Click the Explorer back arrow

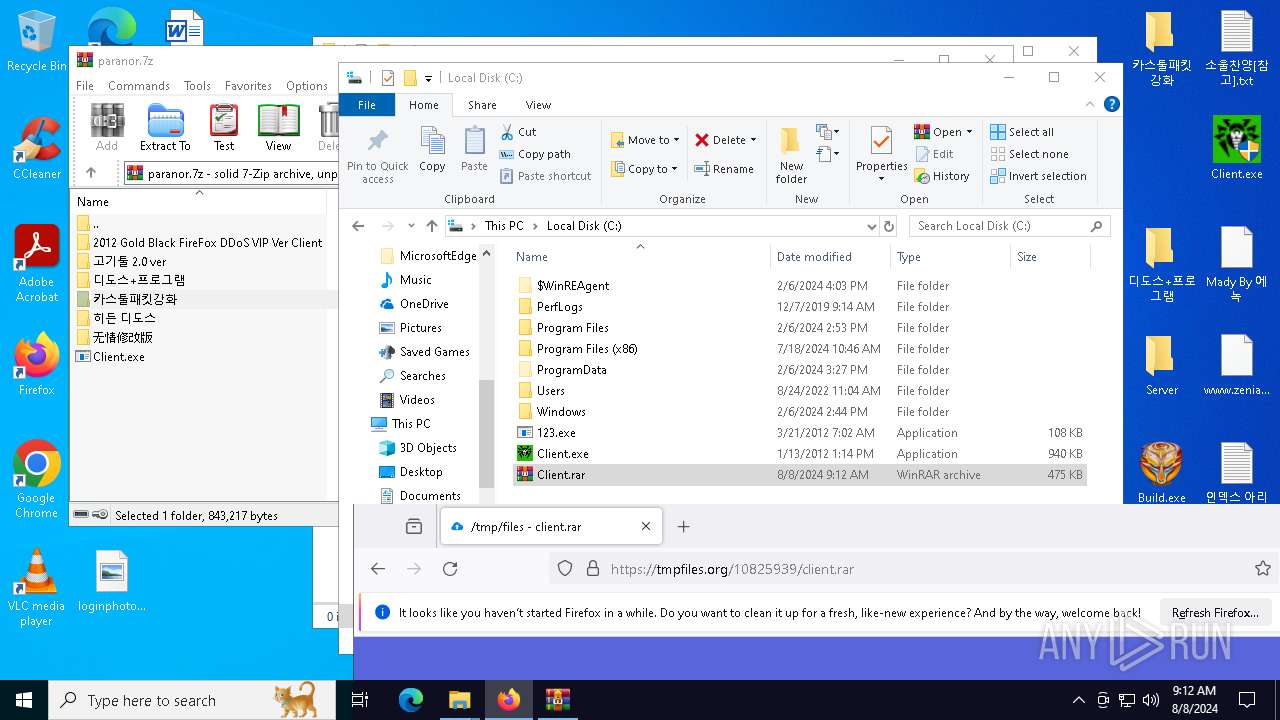click(359, 226)
